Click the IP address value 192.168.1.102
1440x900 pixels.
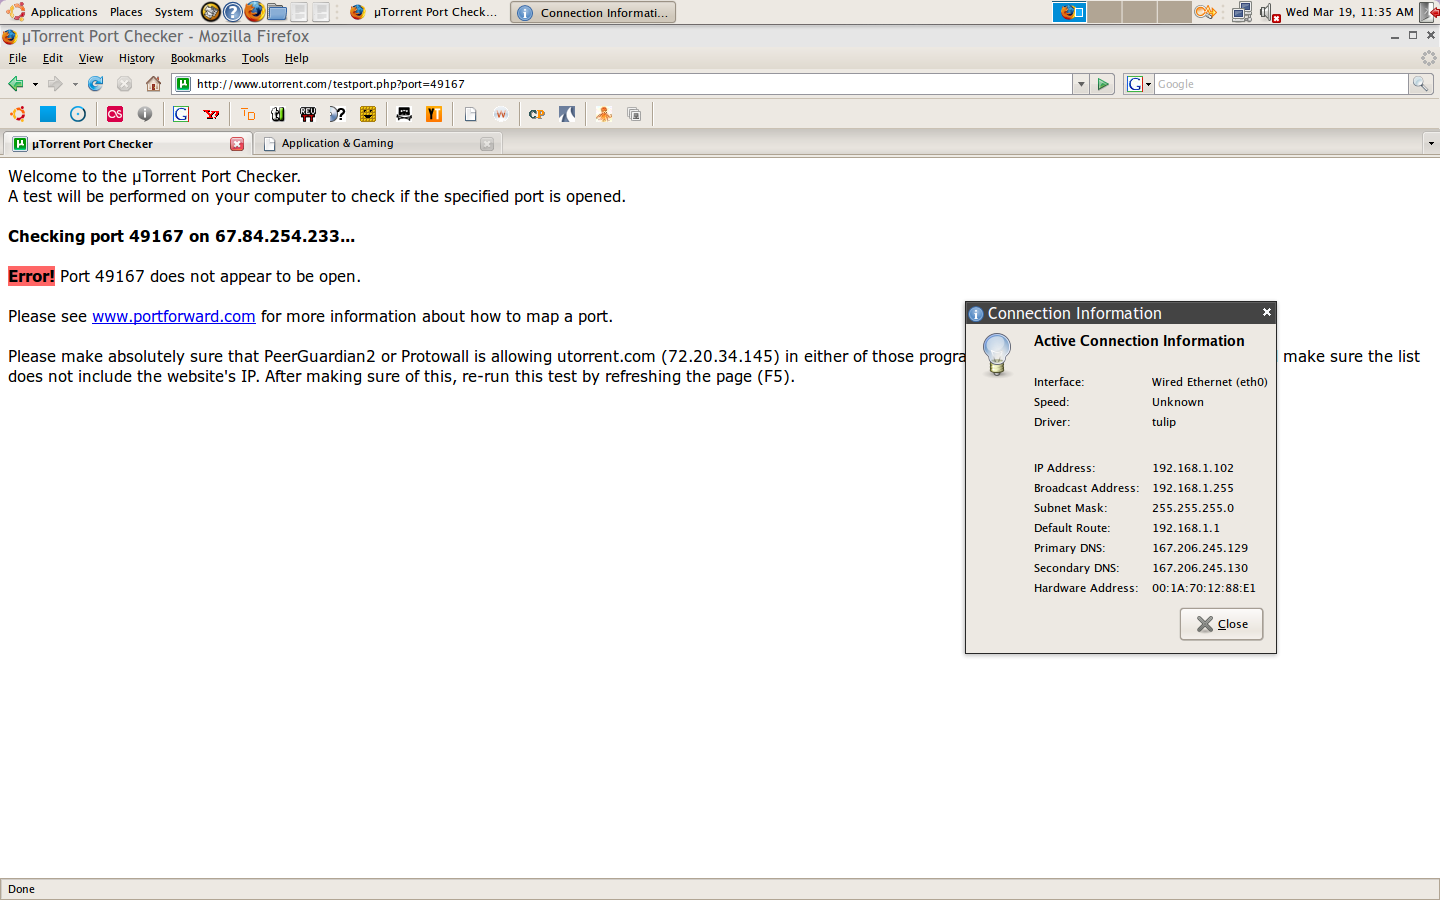1193,468
